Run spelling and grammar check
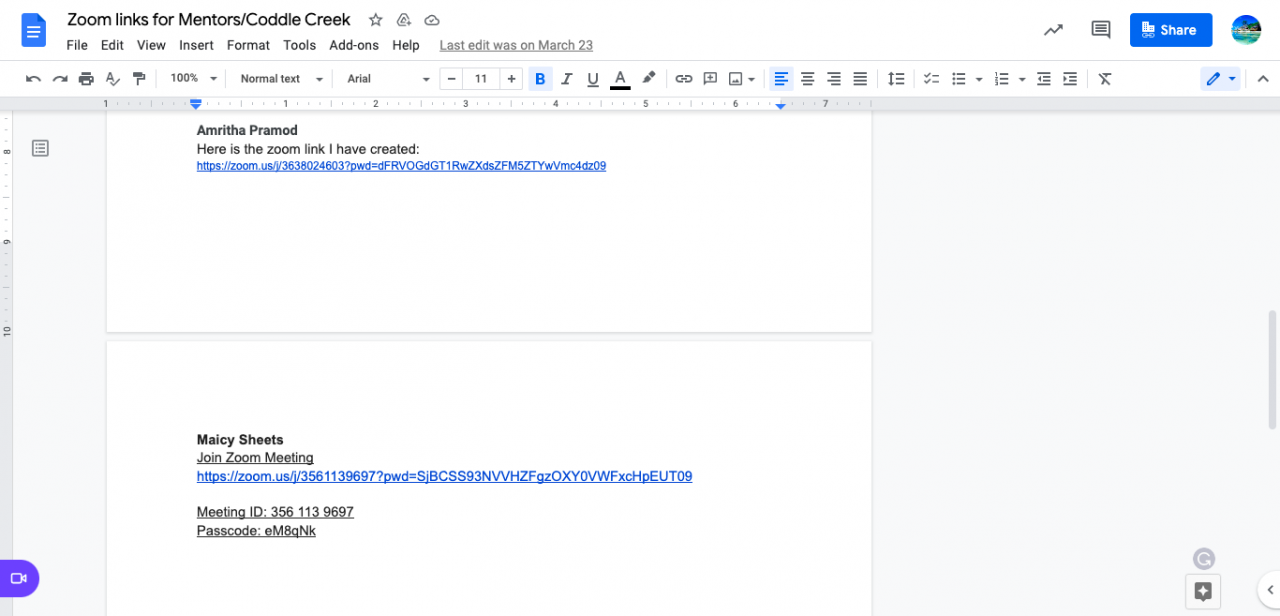 click(113, 79)
